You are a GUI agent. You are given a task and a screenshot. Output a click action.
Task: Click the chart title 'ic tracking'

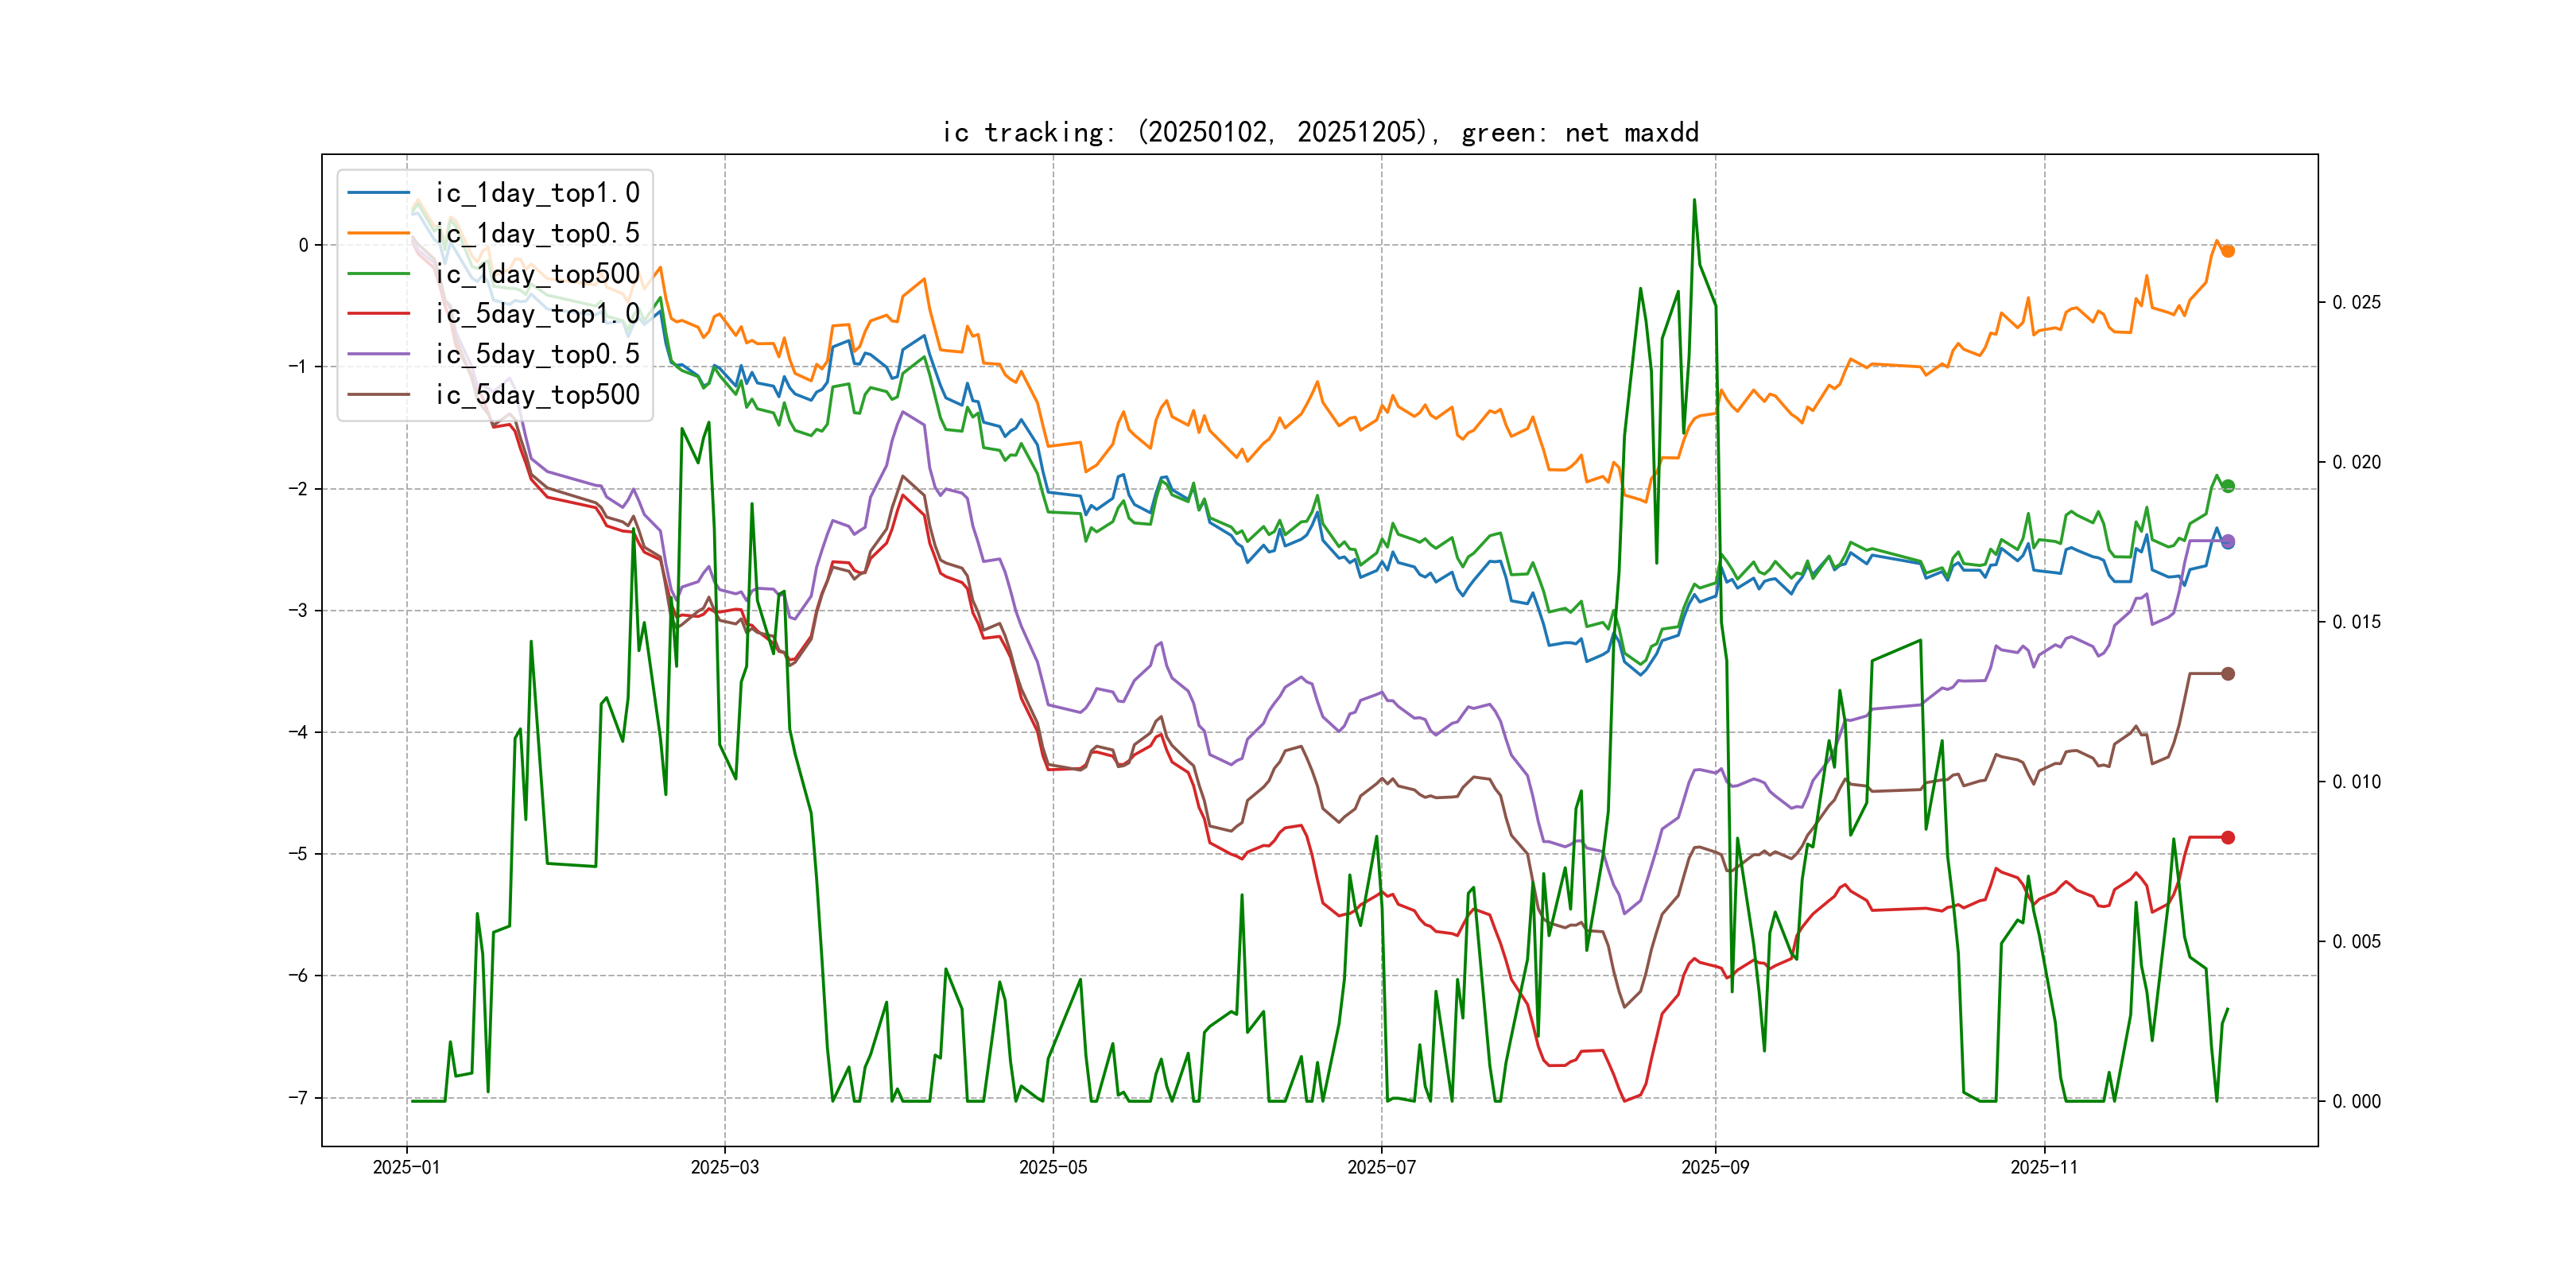click(x=1320, y=132)
